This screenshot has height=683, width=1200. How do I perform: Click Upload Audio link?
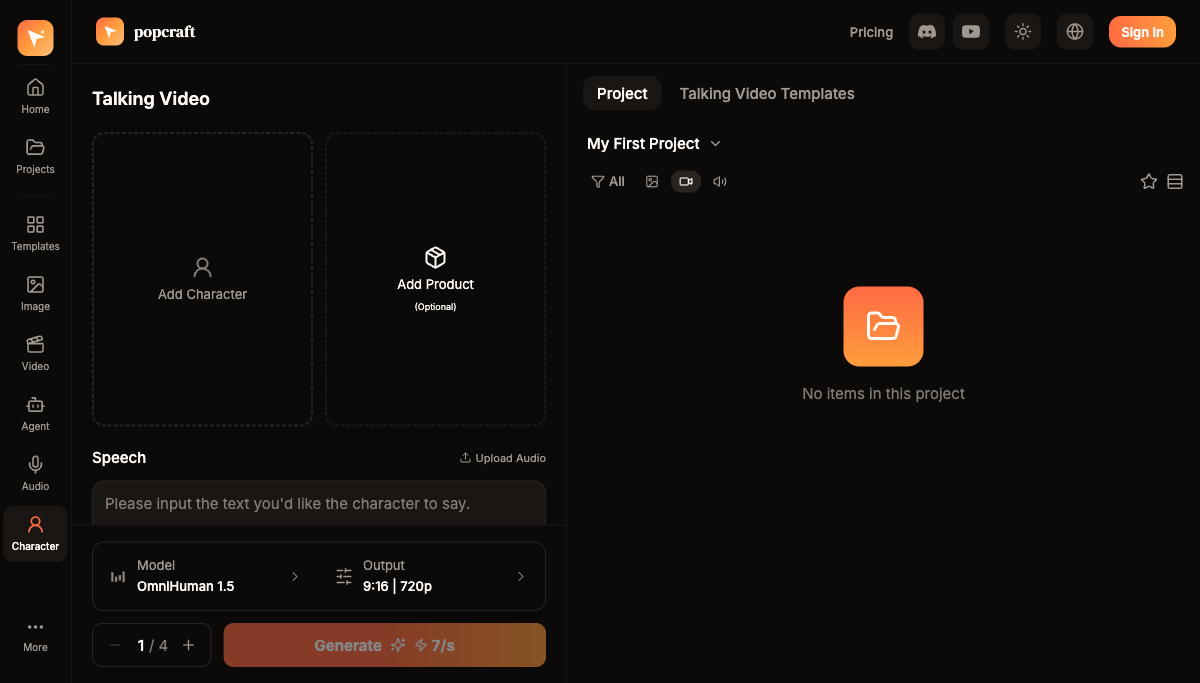502,458
